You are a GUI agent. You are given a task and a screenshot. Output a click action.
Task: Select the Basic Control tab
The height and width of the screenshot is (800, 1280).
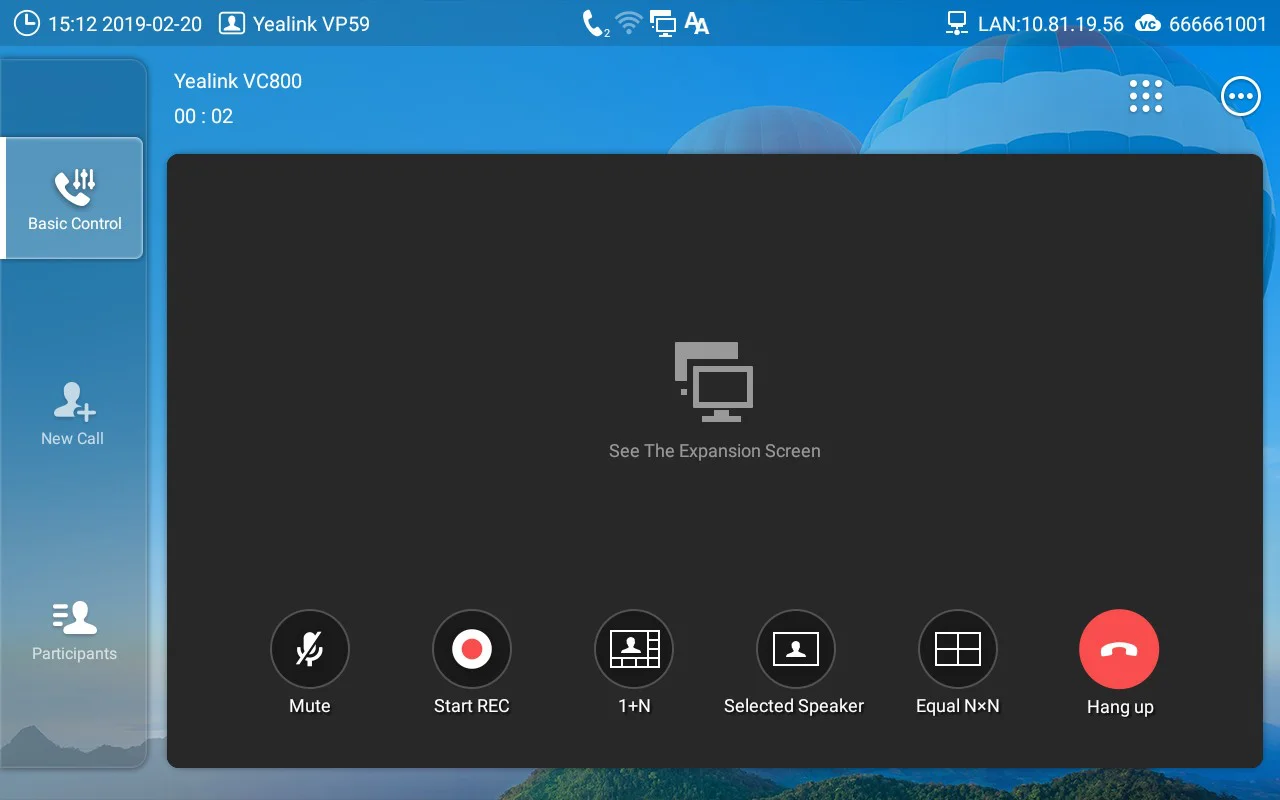pyautogui.click(x=73, y=198)
